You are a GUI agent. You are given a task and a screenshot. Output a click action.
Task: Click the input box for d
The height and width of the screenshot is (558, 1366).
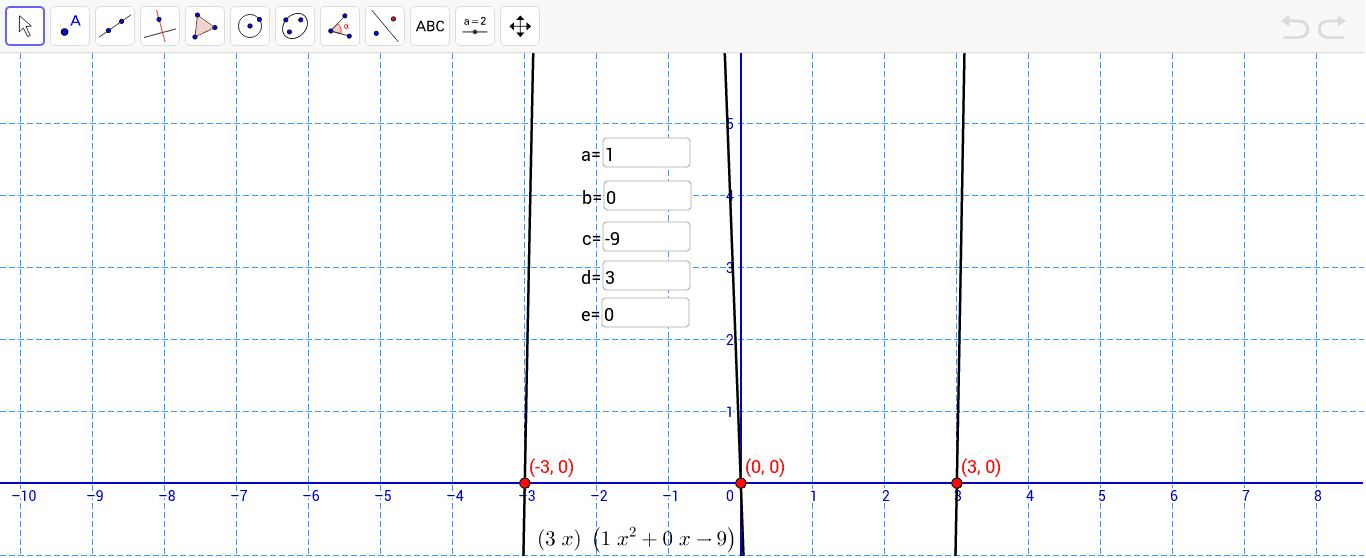click(x=646, y=276)
